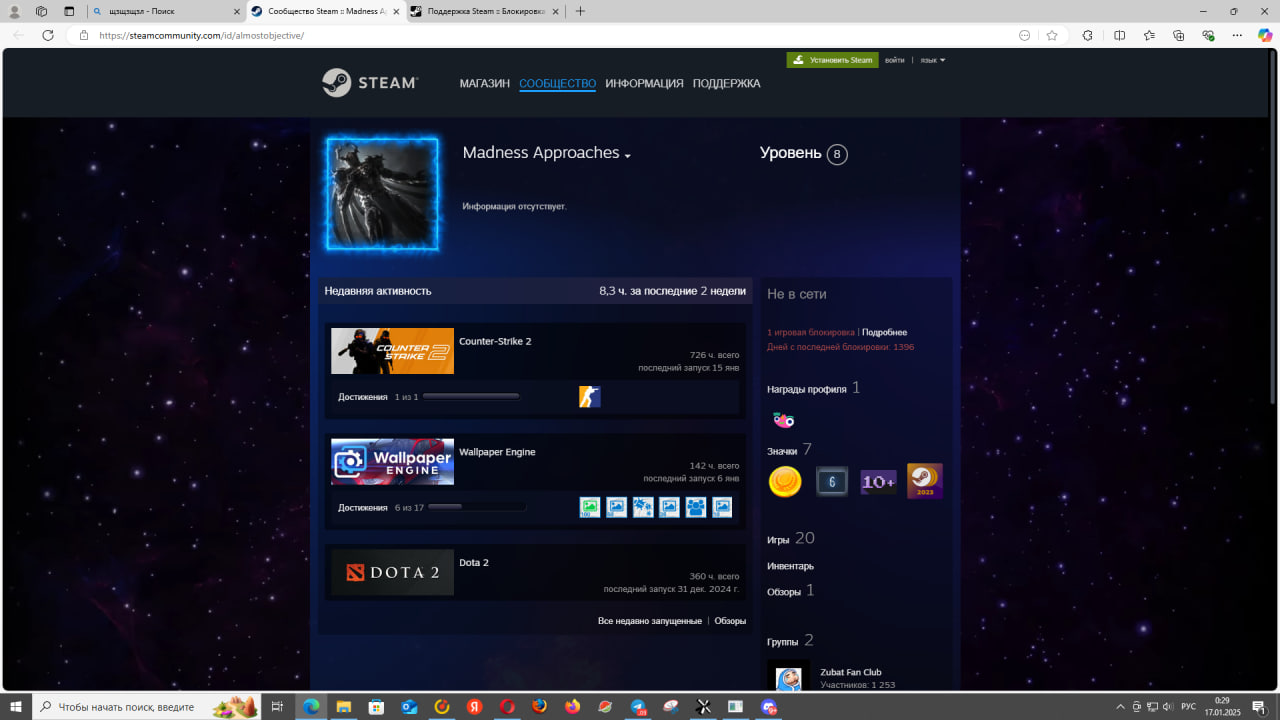Screen dimensions: 1280x720
Task: Click the войти login link
Action: click(895, 60)
